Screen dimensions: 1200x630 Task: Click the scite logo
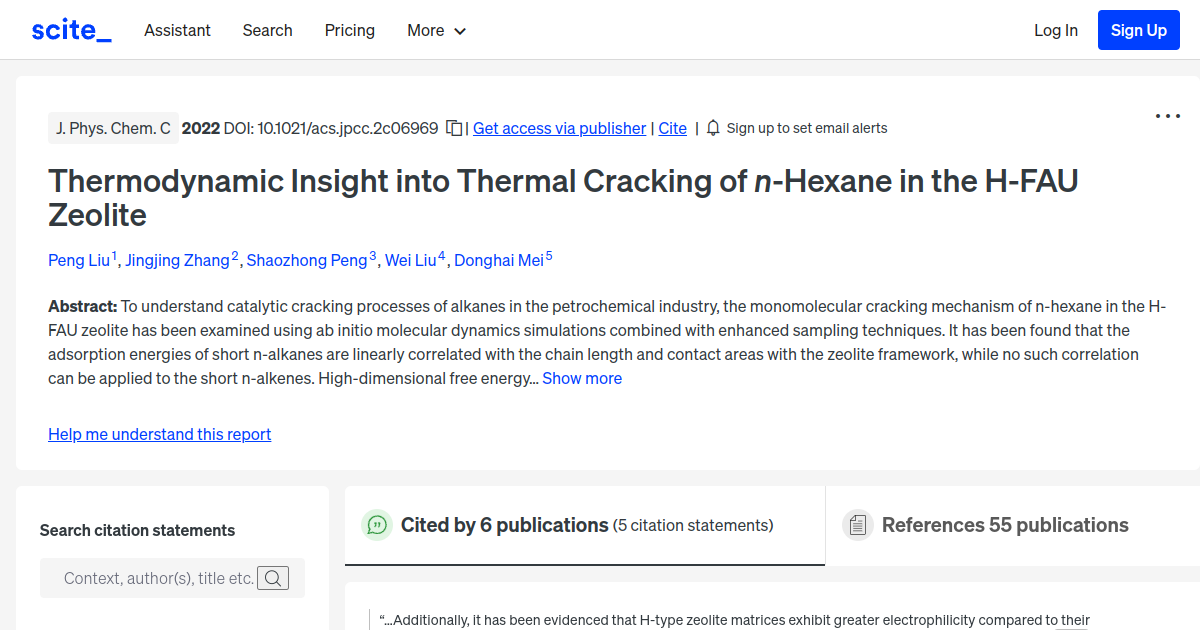tap(70, 29)
